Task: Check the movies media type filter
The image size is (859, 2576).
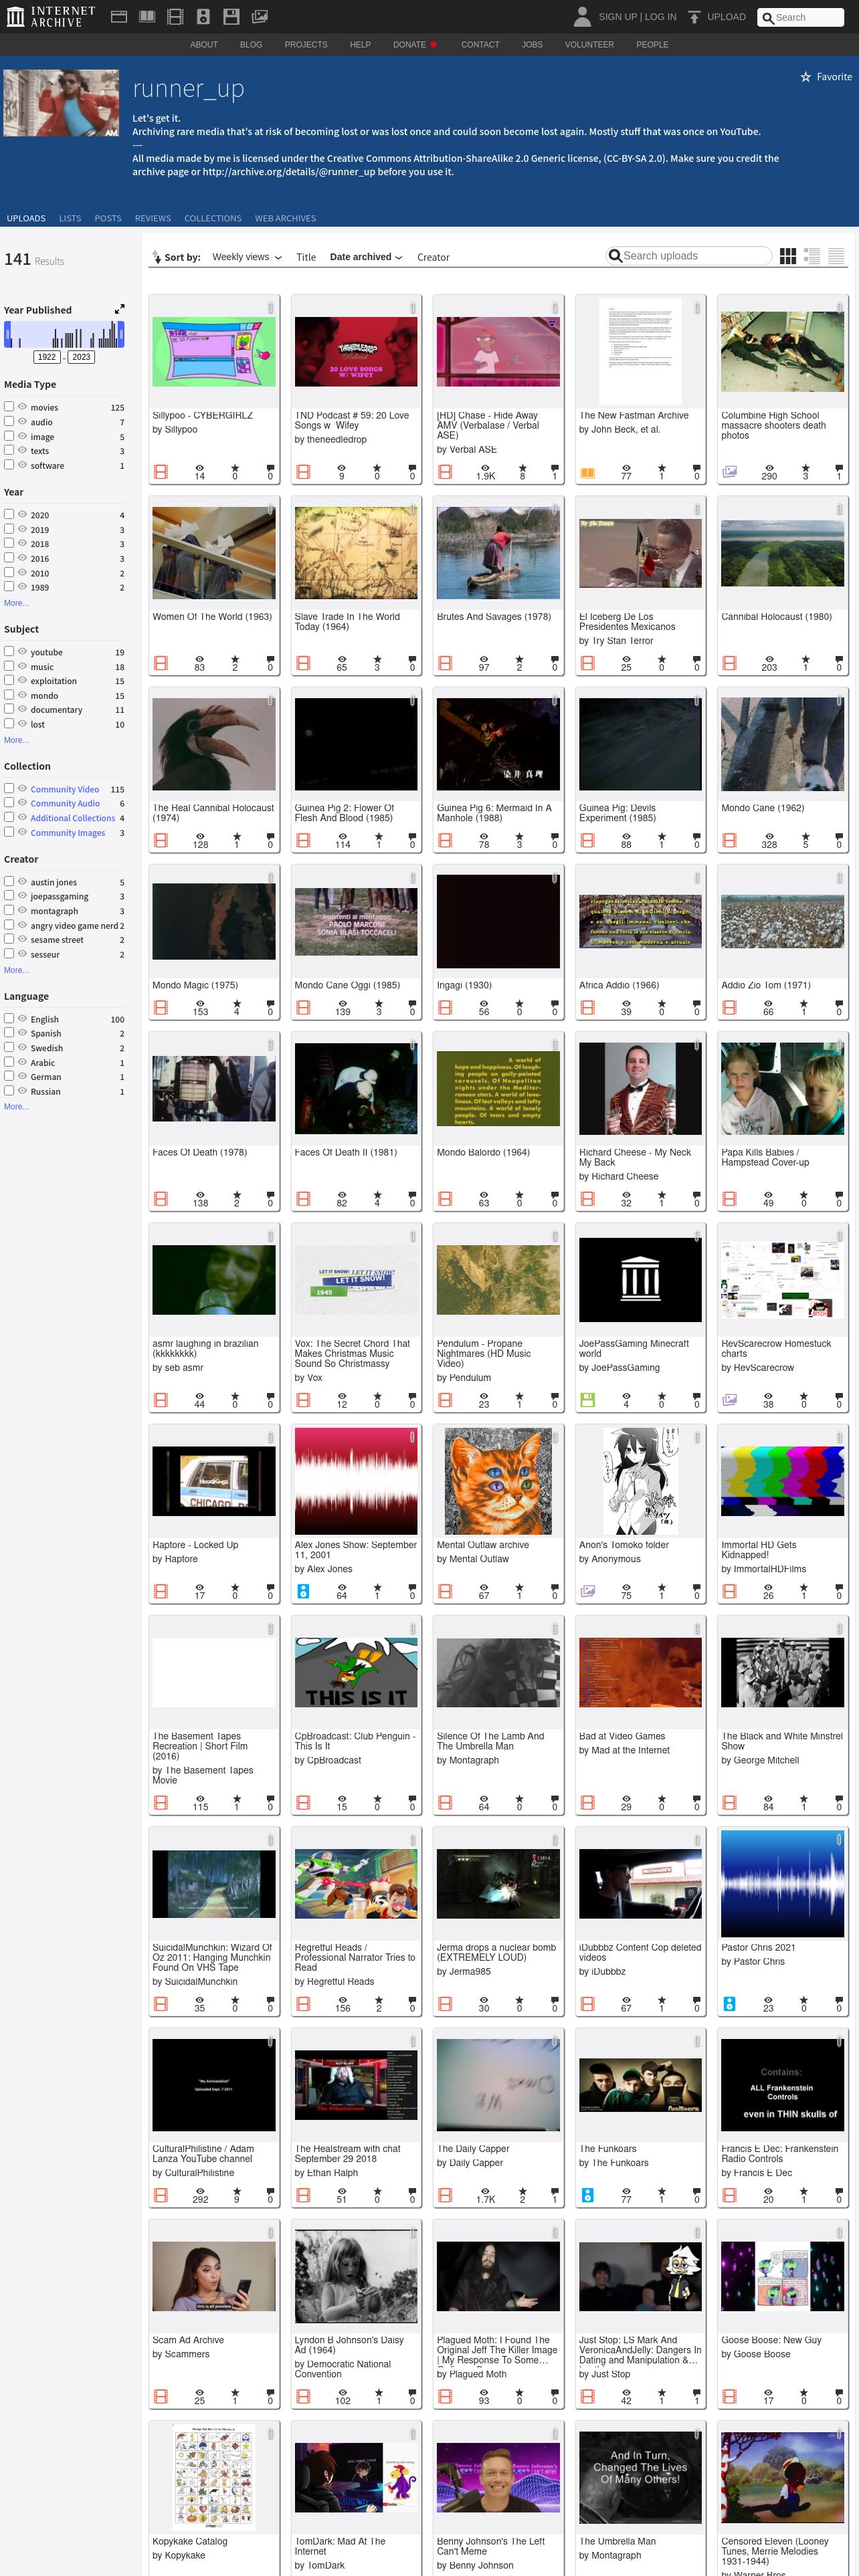Action: [9, 407]
